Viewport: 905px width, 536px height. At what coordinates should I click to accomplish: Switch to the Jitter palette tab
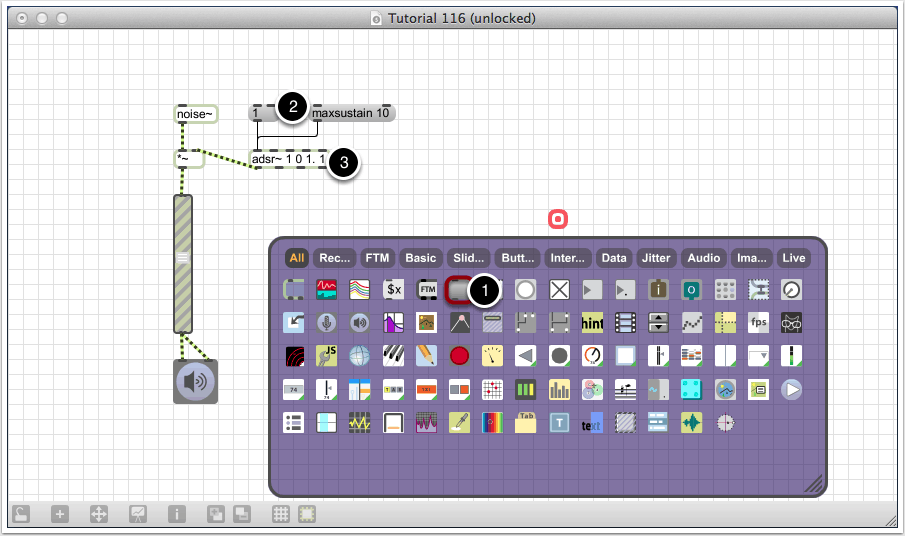click(656, 258)
